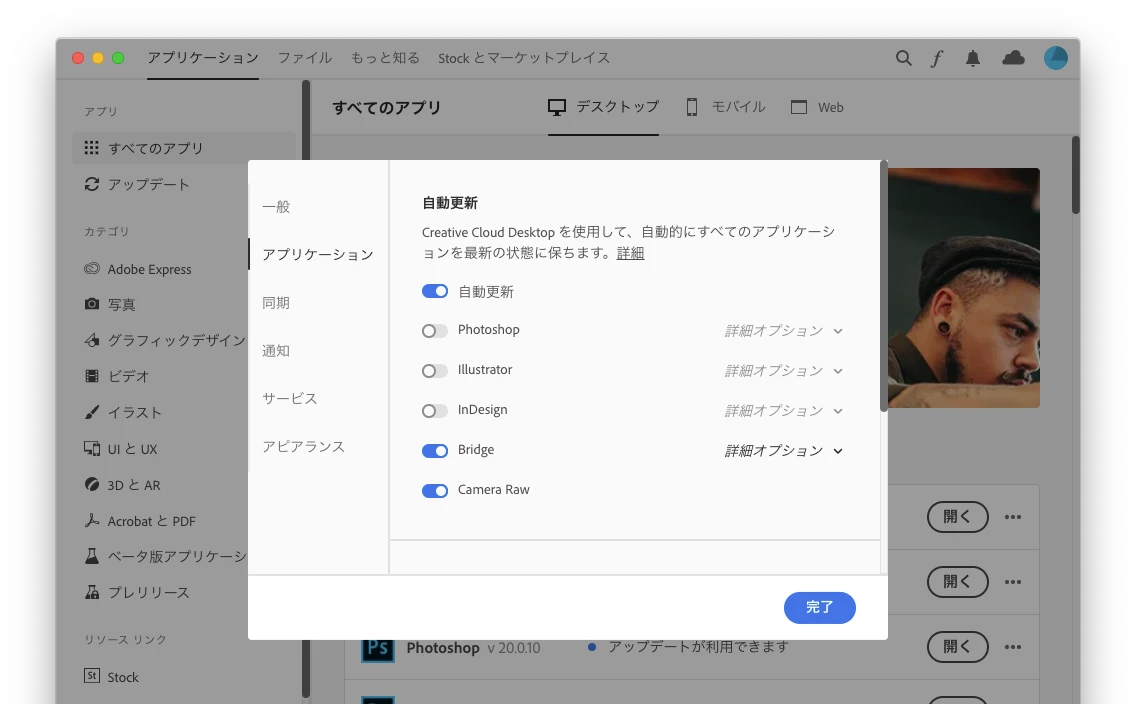Select the 通知 preferences tab
Screen dimensions: 1136x704
point(276,351)
